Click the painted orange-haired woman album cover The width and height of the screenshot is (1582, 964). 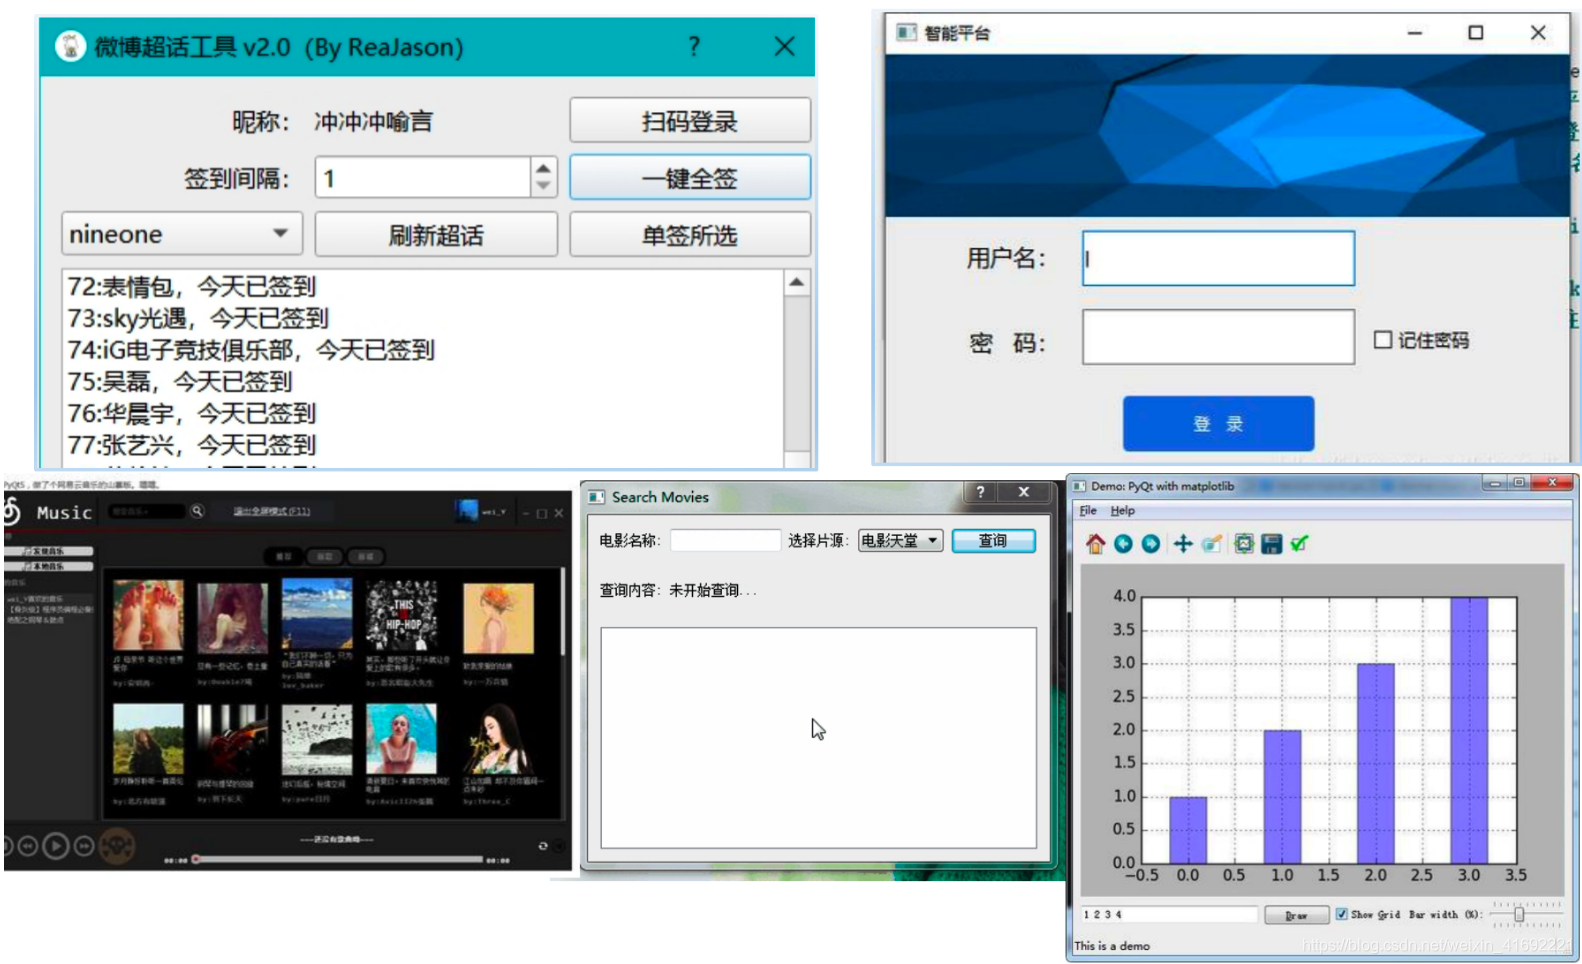pyautogui.click(x=498, y=618)
